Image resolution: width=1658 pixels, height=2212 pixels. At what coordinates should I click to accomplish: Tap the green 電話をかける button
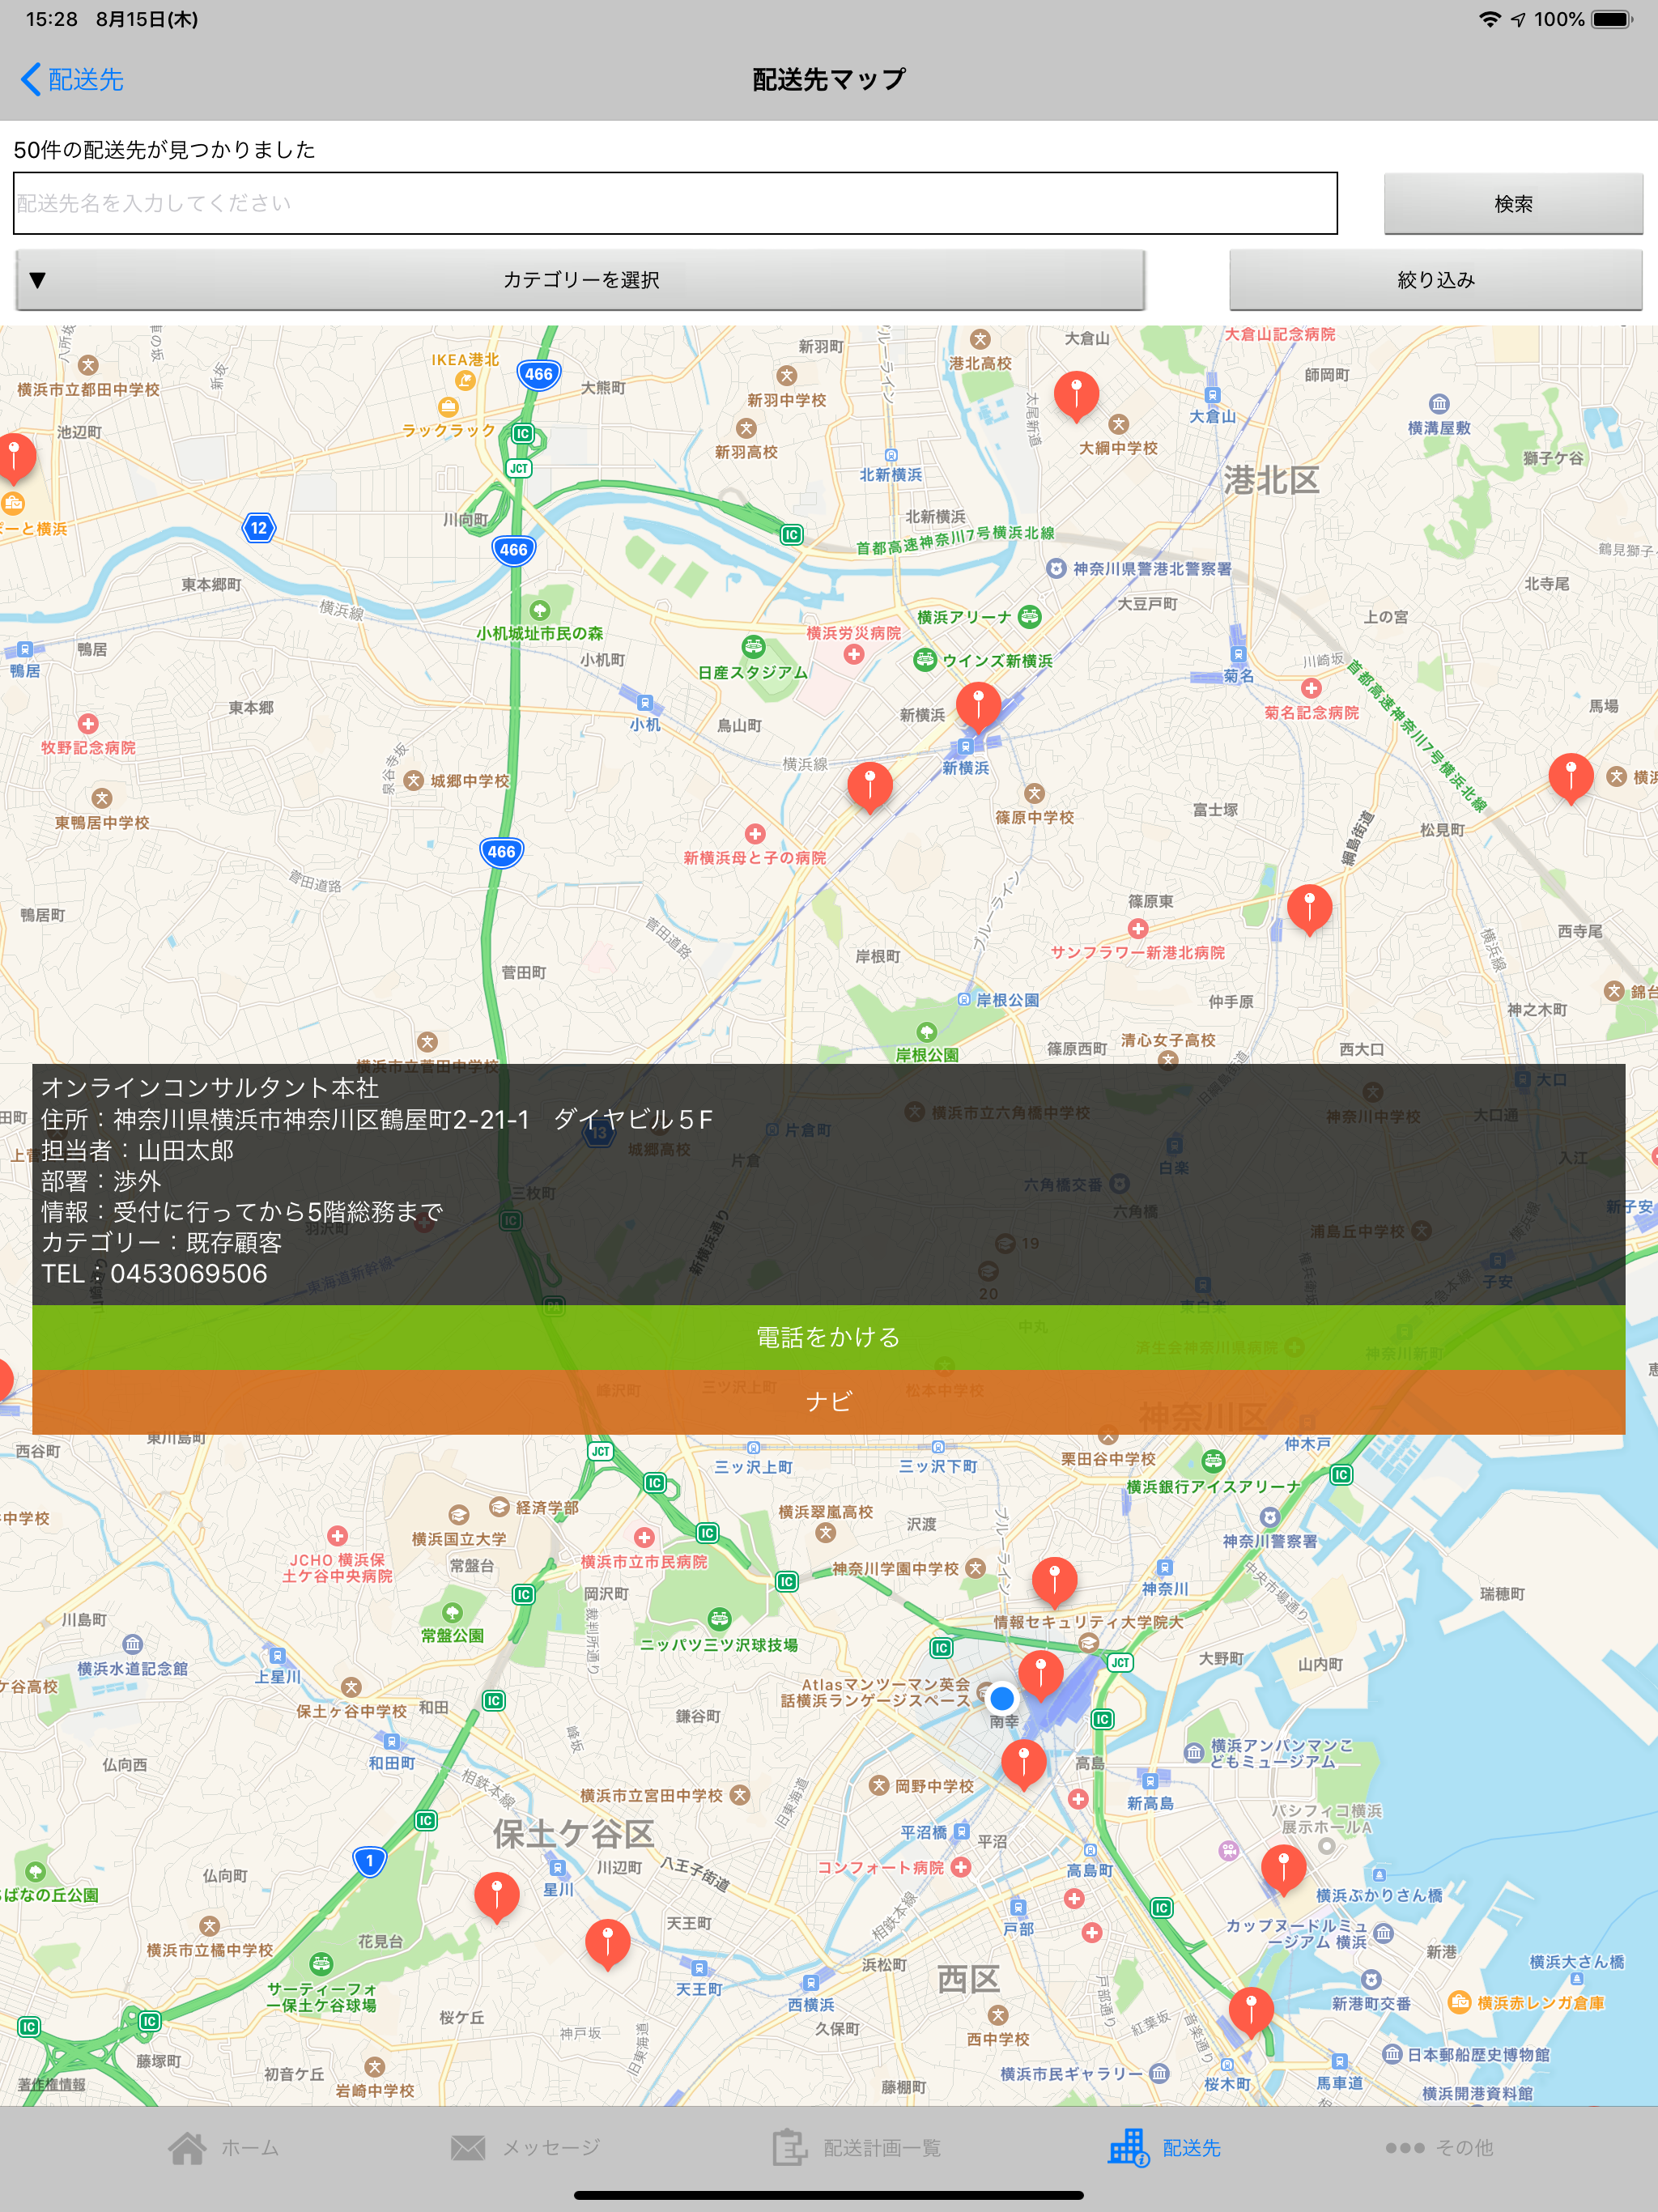point(828,1337)
